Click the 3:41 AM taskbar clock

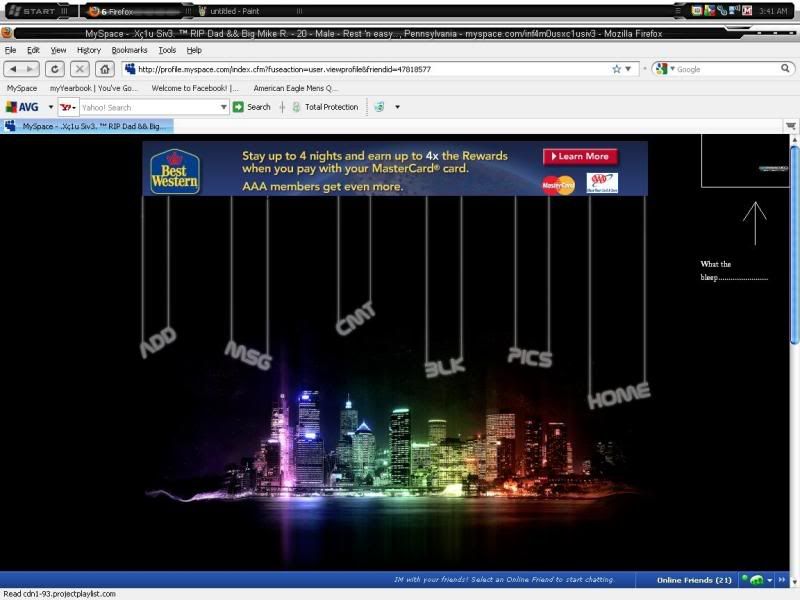(x=773, y=11)
